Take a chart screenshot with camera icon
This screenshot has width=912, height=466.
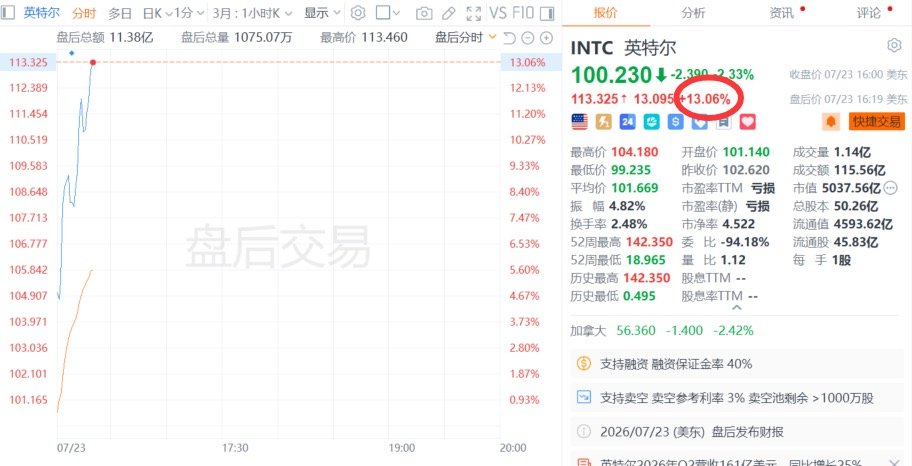[424, 13]
